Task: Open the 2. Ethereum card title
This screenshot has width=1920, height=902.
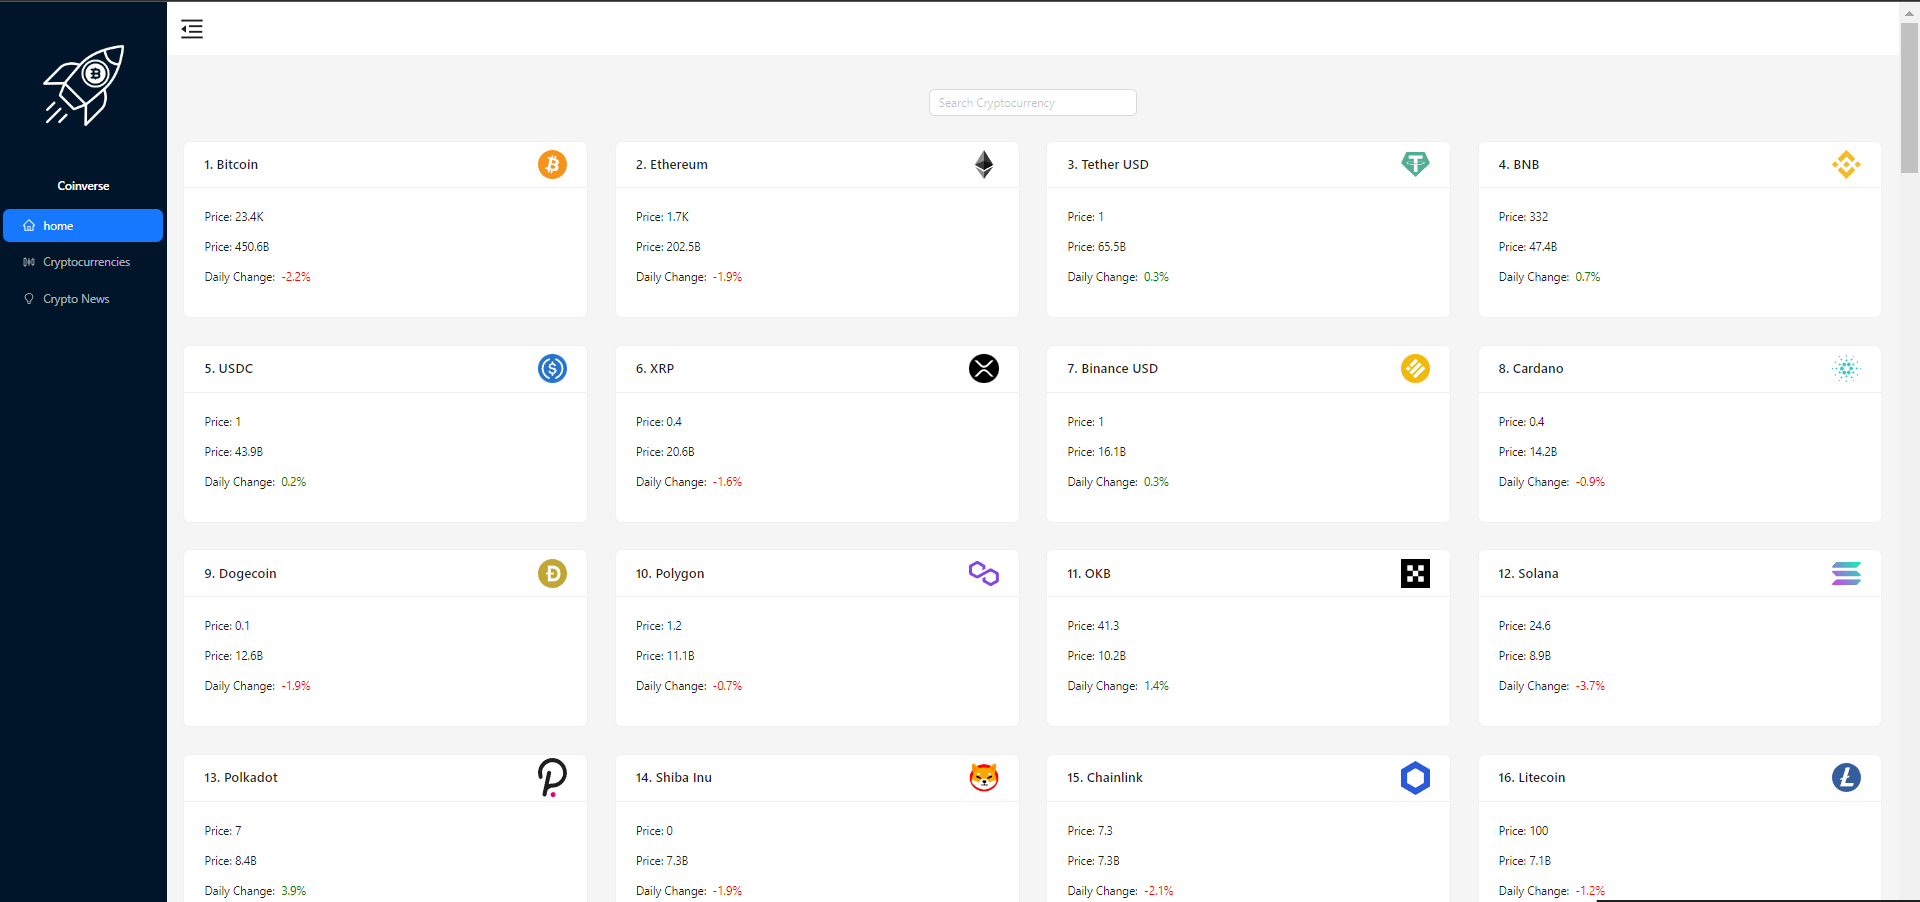Action: coord(672,165)
